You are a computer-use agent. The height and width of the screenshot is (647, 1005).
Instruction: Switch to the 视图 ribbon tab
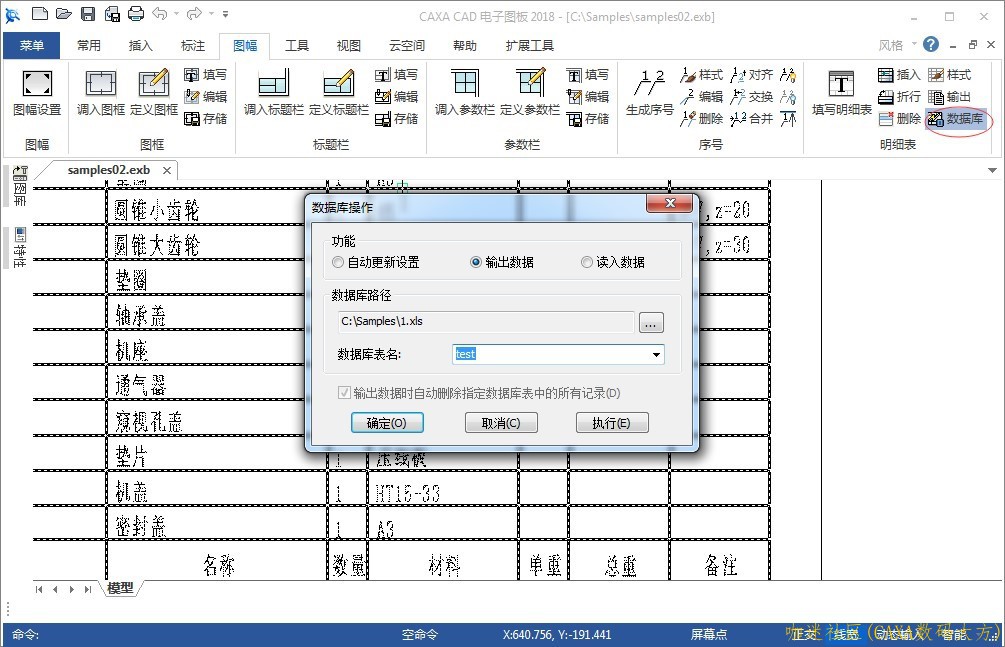pos(349,46)
